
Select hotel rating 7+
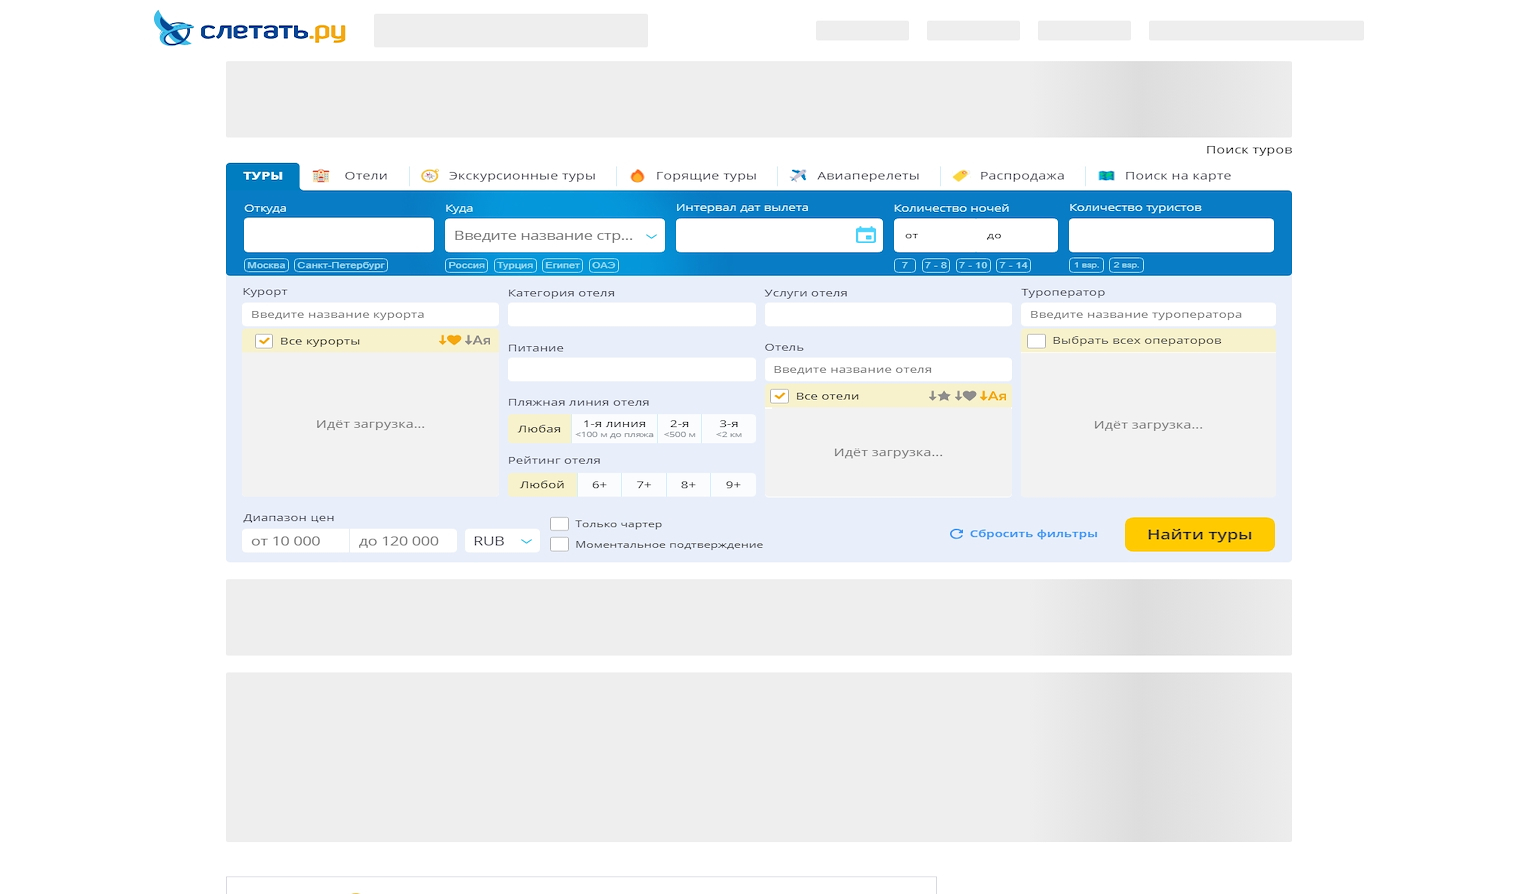[x=644, y=484]
